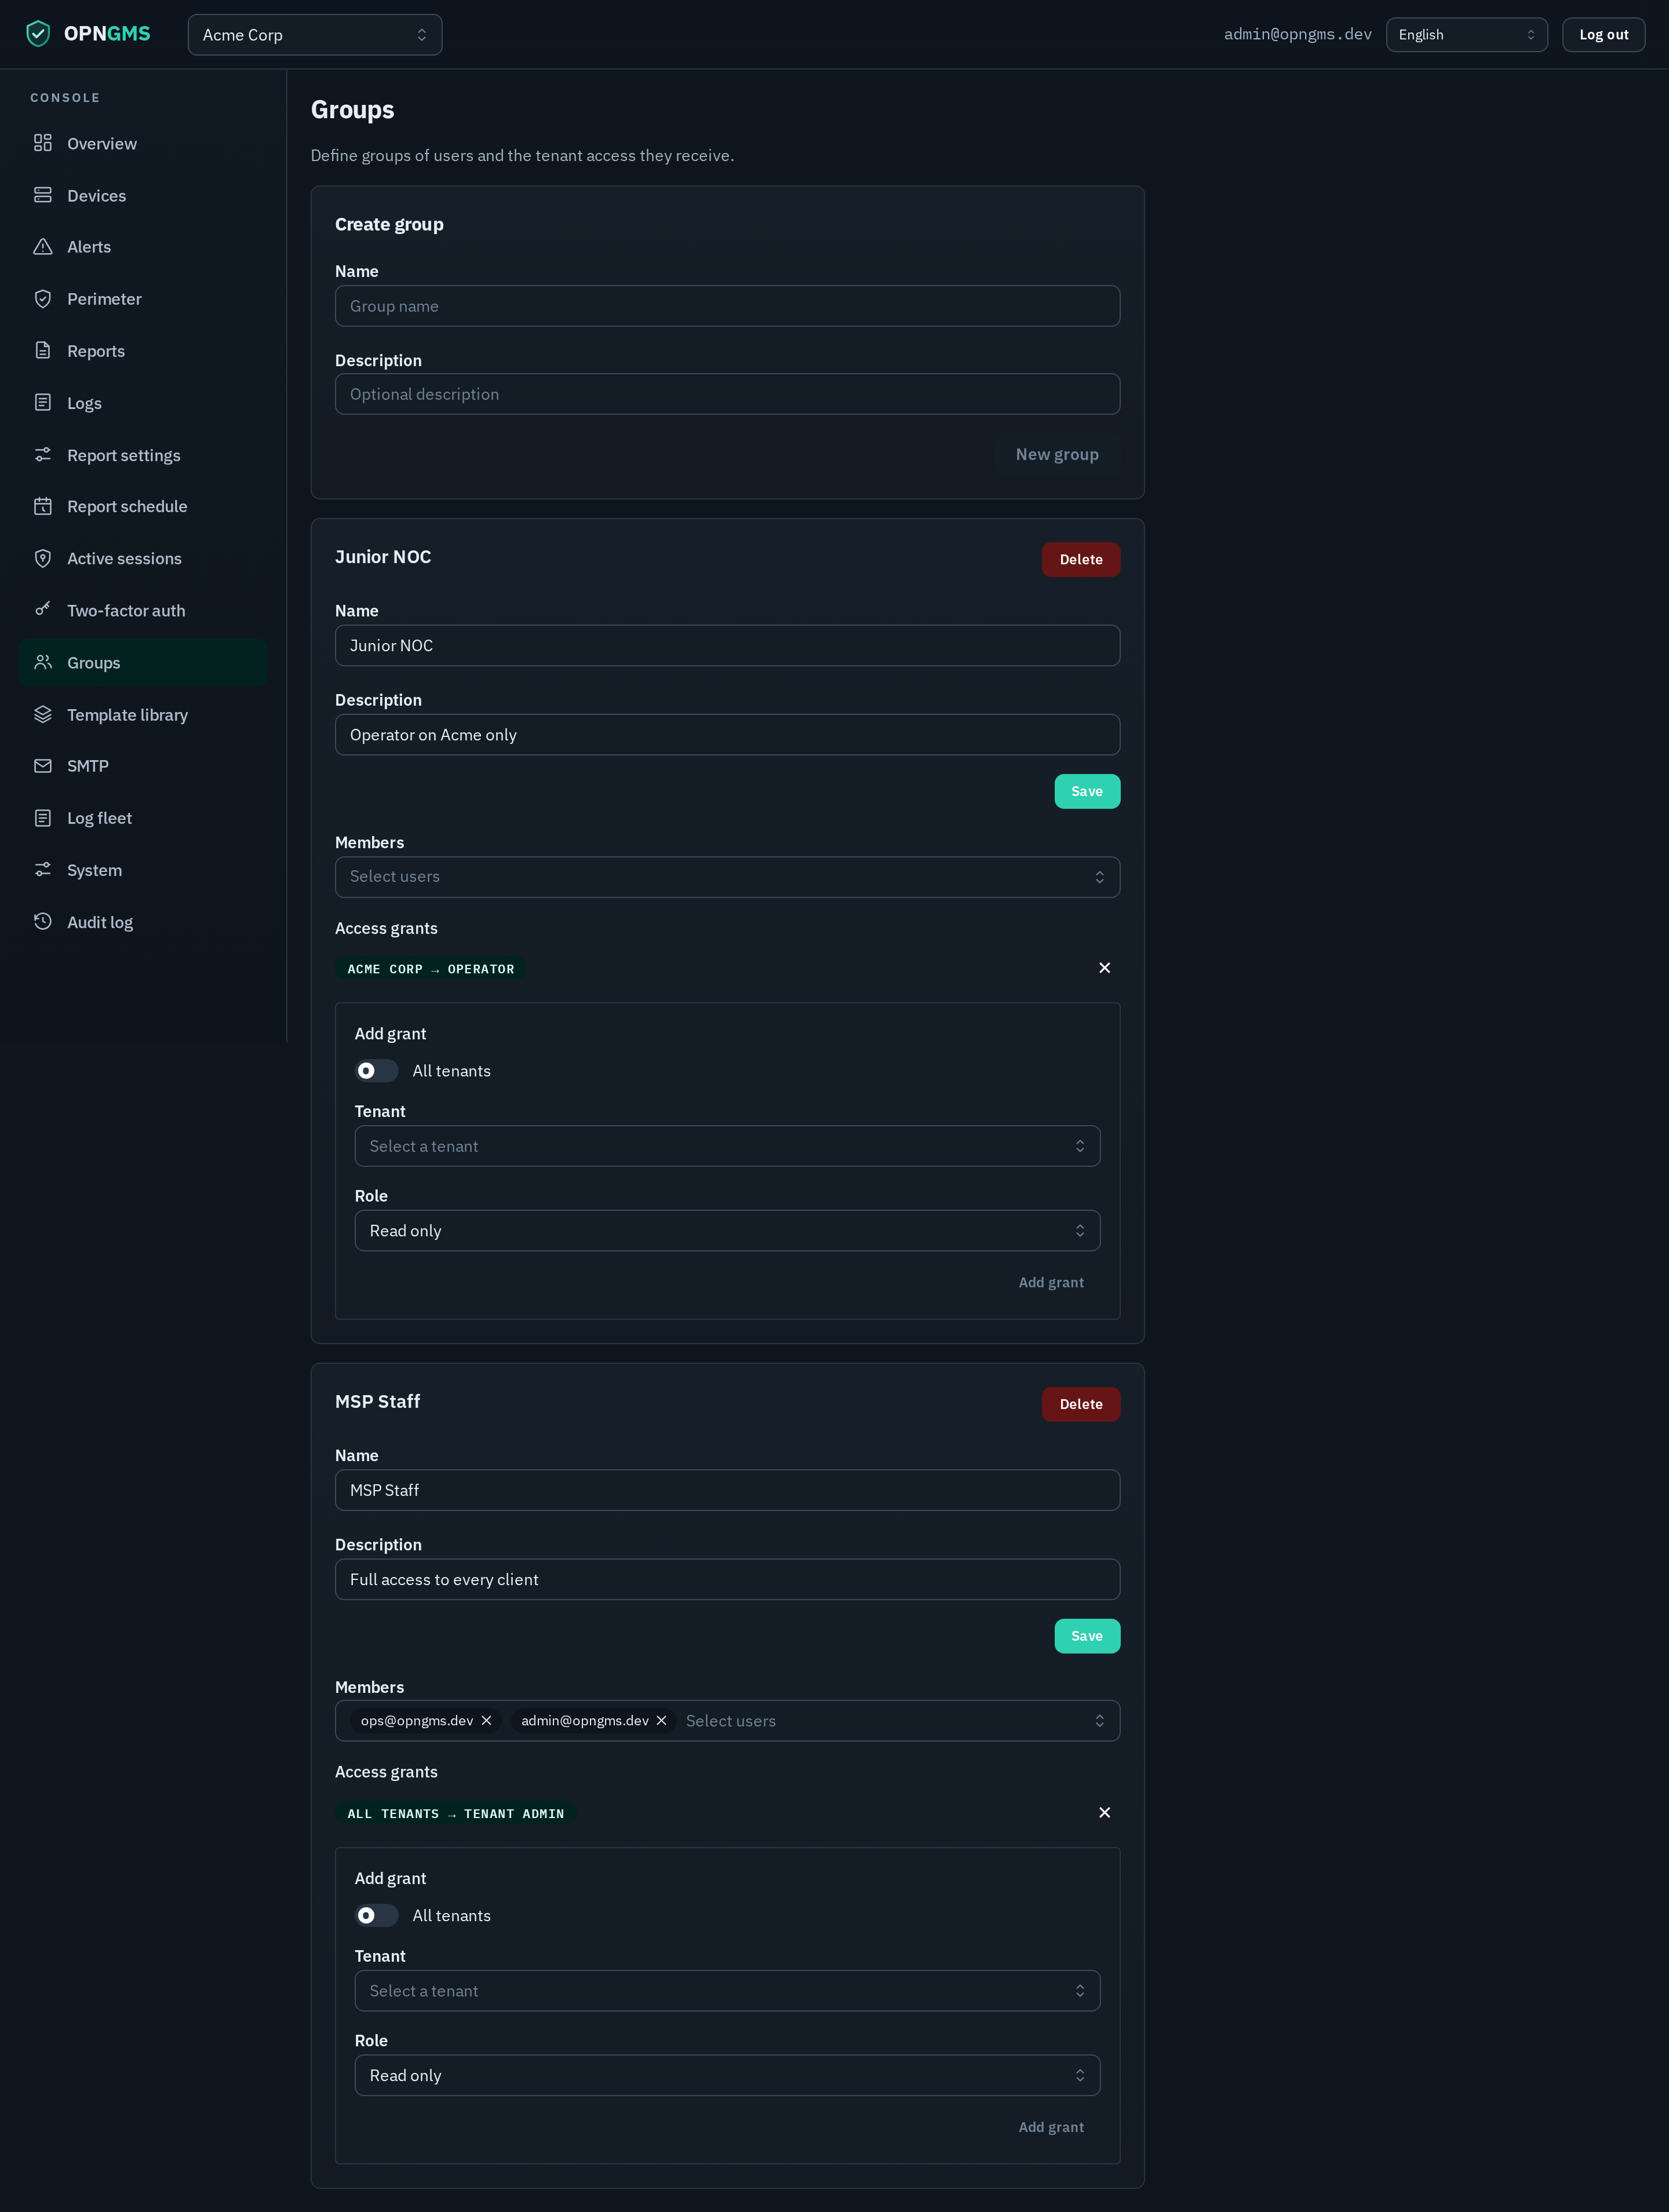Image resolution: width=1669 pixels, height=2212 pixels.
Task: Click Add grant button in MSP Staff
Action: click(1051, 2128)
